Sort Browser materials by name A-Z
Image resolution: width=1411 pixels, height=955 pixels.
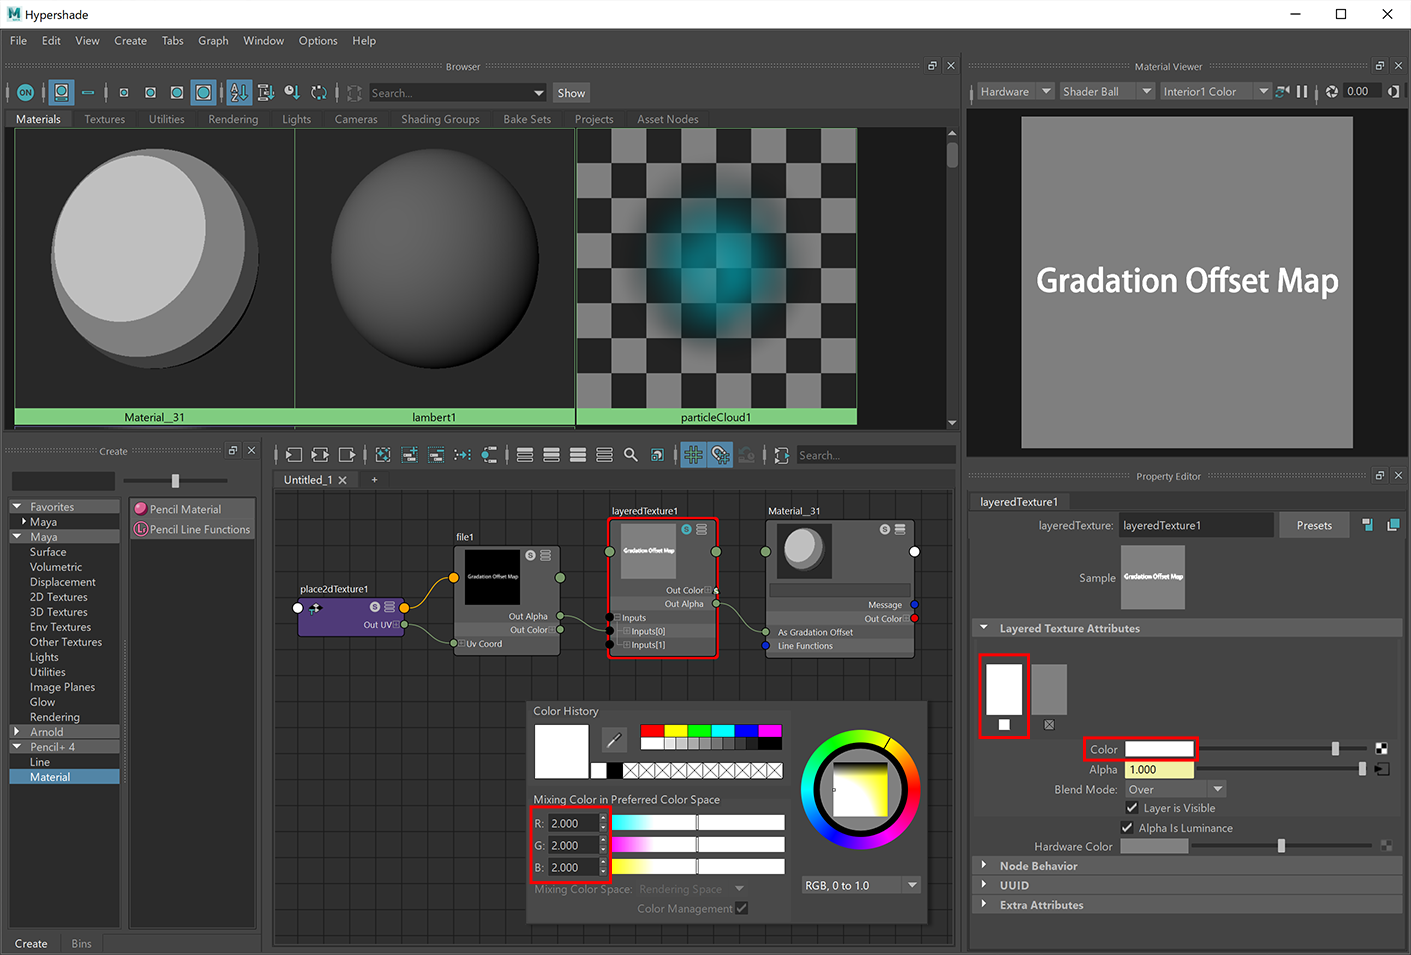click(x=239, y=92)
